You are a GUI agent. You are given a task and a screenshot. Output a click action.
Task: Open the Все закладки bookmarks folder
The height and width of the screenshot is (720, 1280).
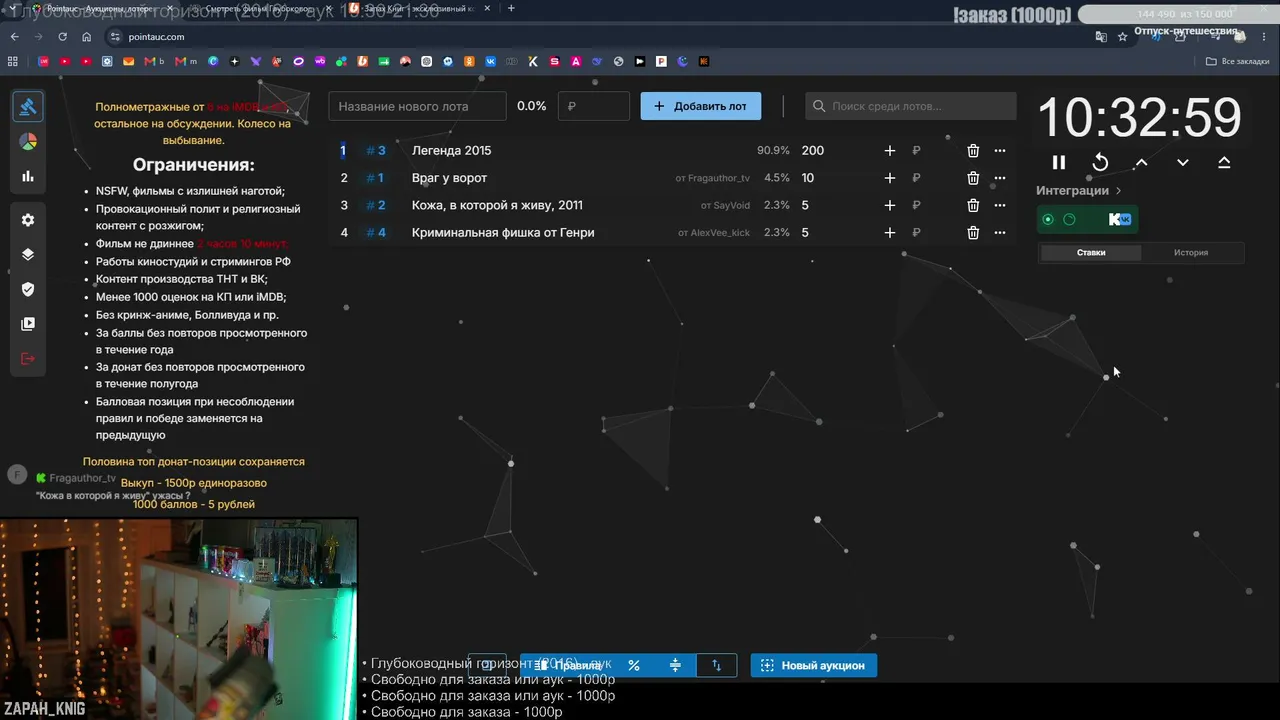1237,61
